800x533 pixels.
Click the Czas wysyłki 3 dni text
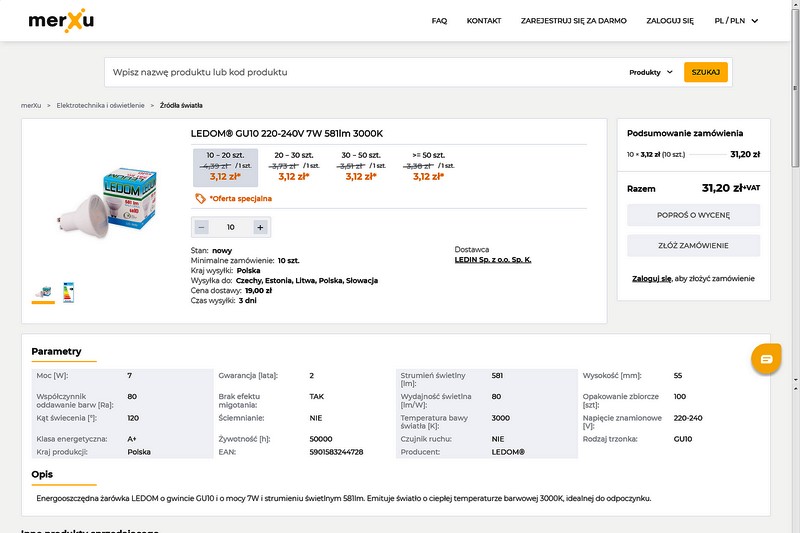click(x=223, y=300)
